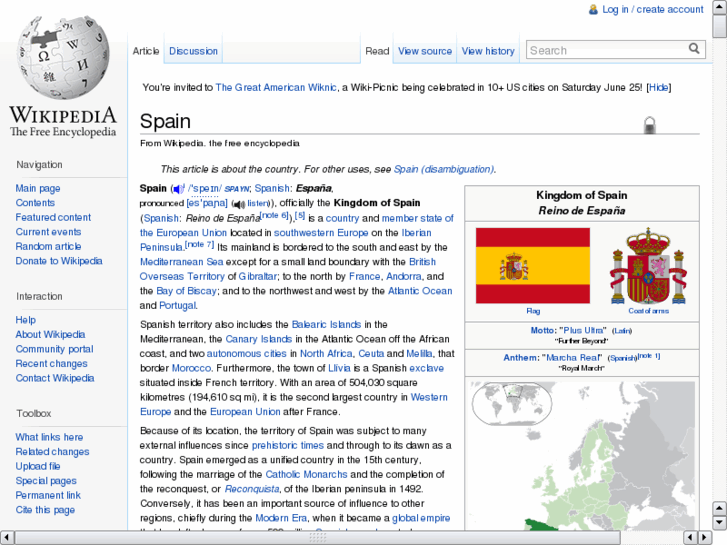Screen dimensions: 727x545
Task: Open the Canary Islands link
Action: tap(259, 339)
